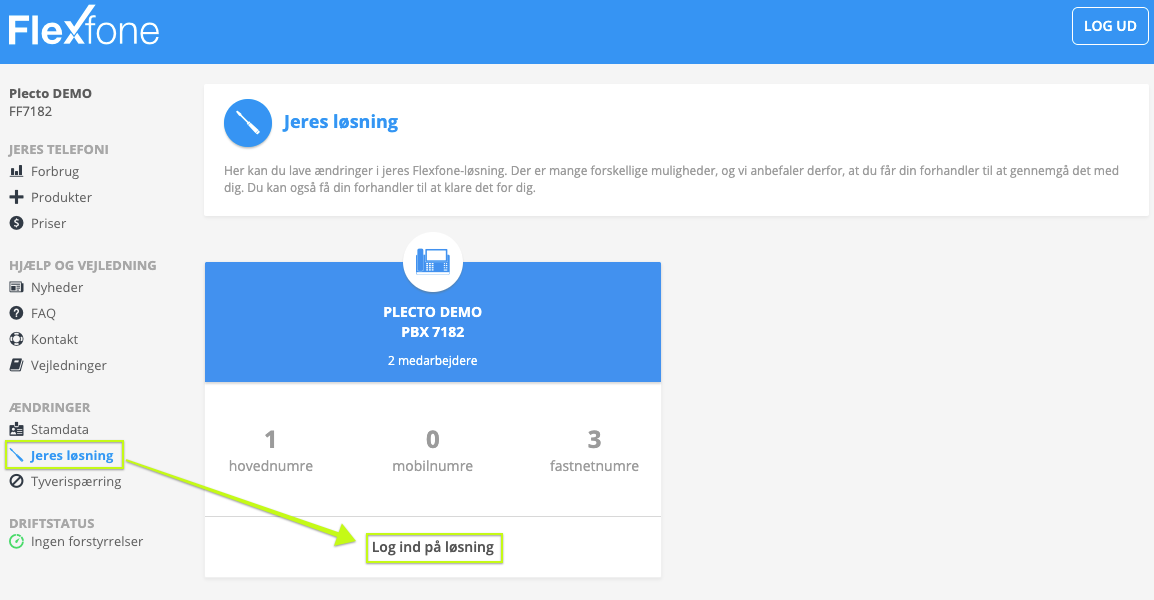Click the HJÆLP OG VEJLEDNING section header
1154x600 pixels.
click(82, 265)
